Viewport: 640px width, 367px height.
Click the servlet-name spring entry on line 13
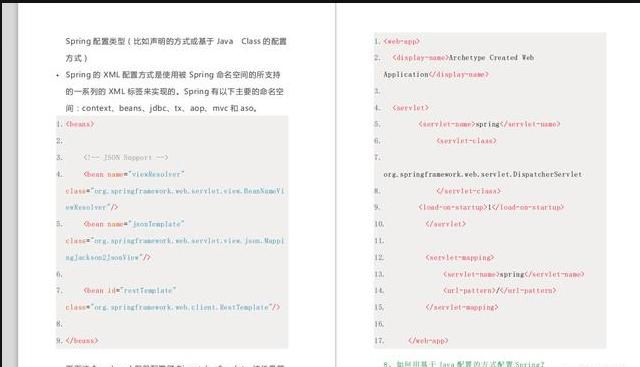[514, 274]
